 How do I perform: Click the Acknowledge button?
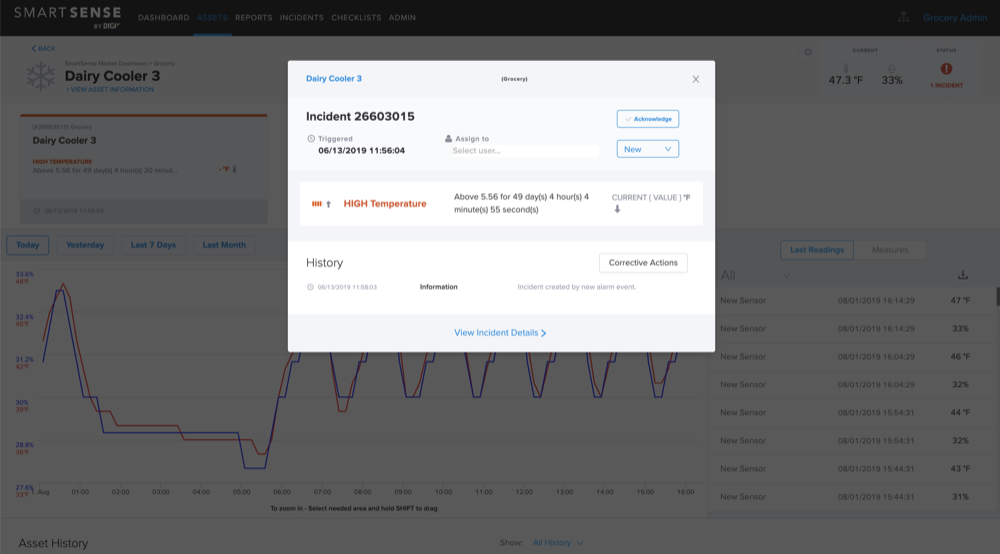click(647, 119)
